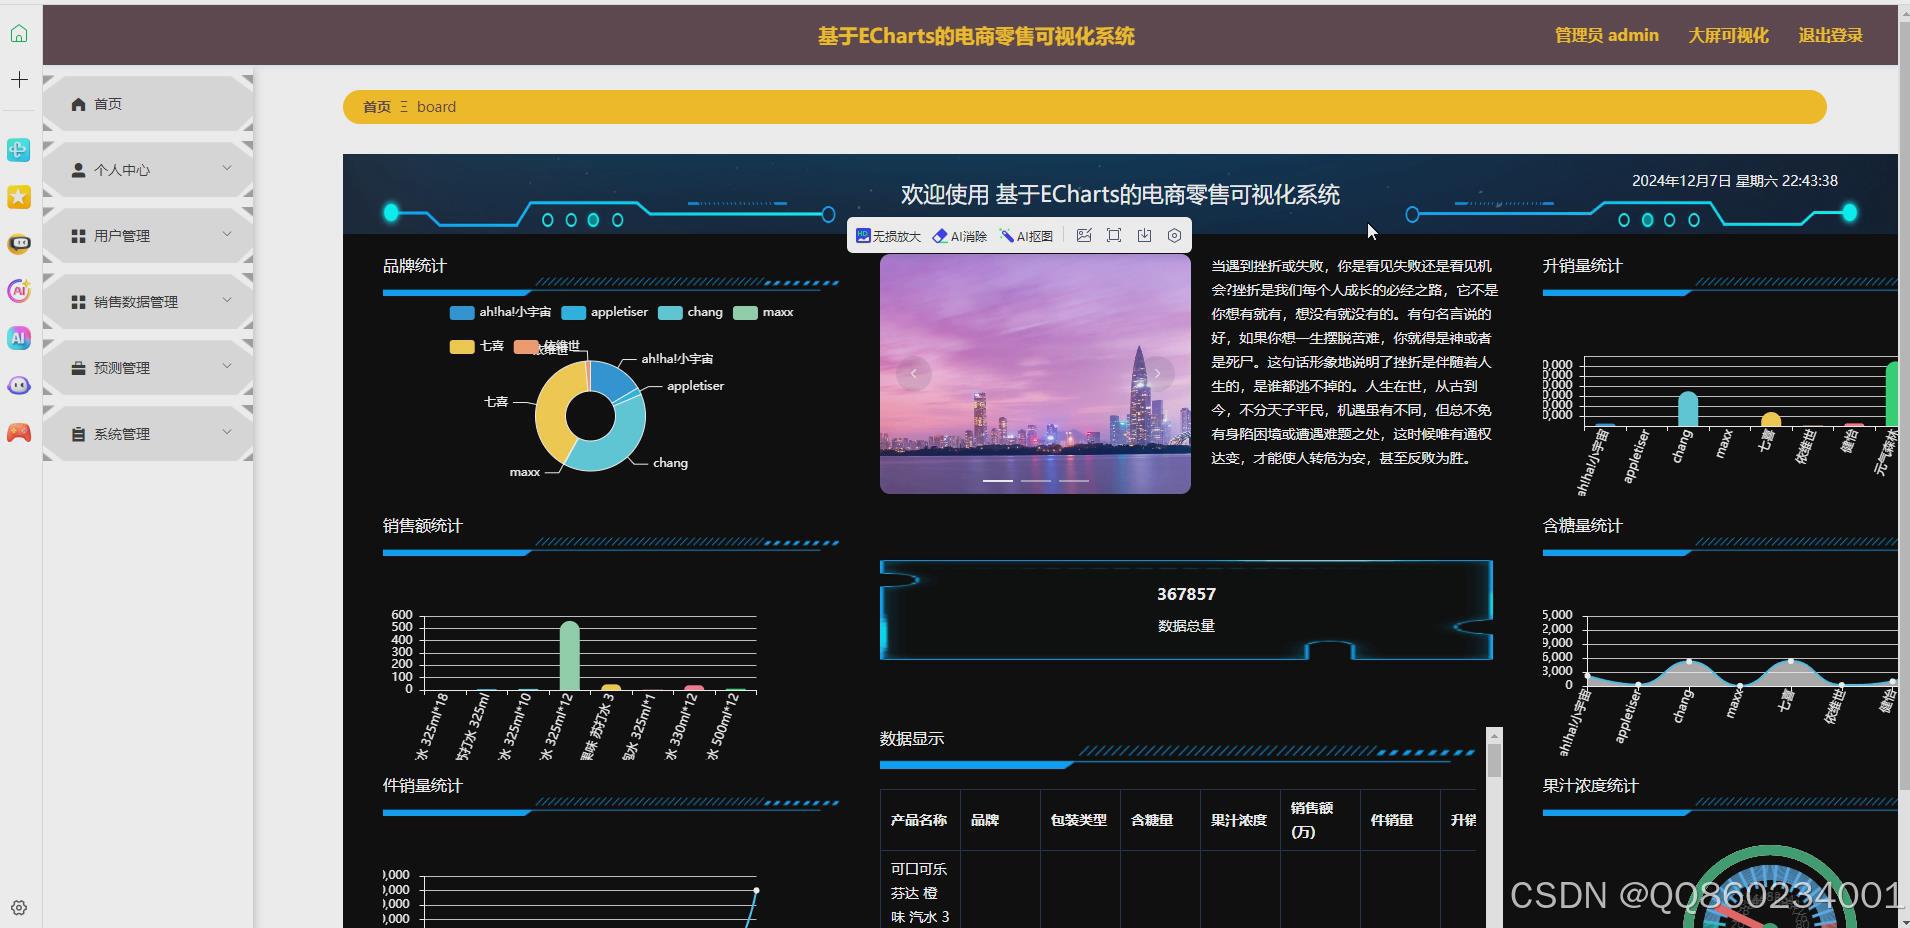Toggle the appletiser legend entry in 品牌统计
Viewport: 1910px width, 928px height.
pyautogui.click(x=605, y=312)
